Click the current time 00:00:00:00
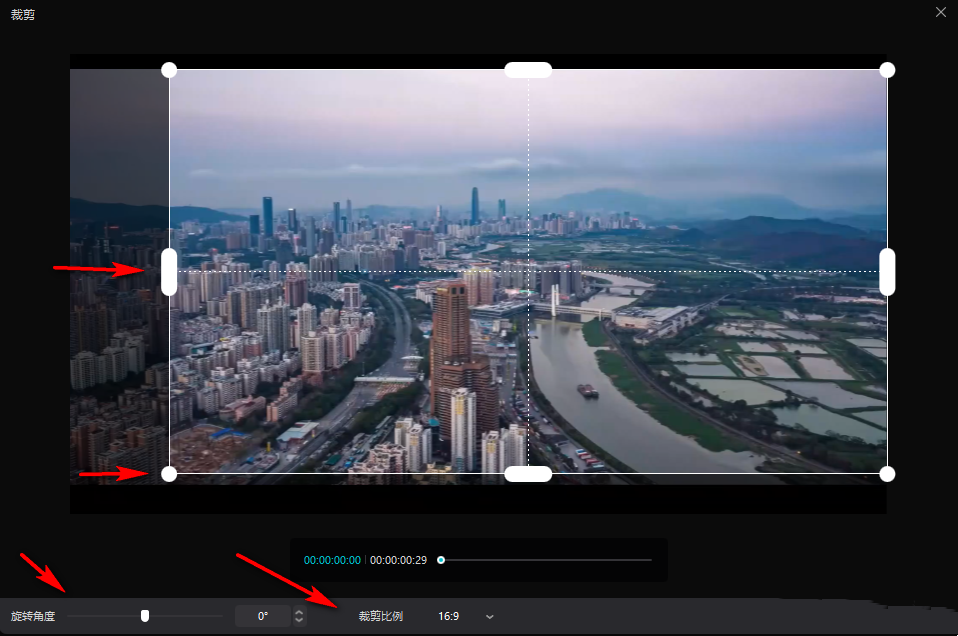This screenshot has height=636, width=958. [332, 560]
